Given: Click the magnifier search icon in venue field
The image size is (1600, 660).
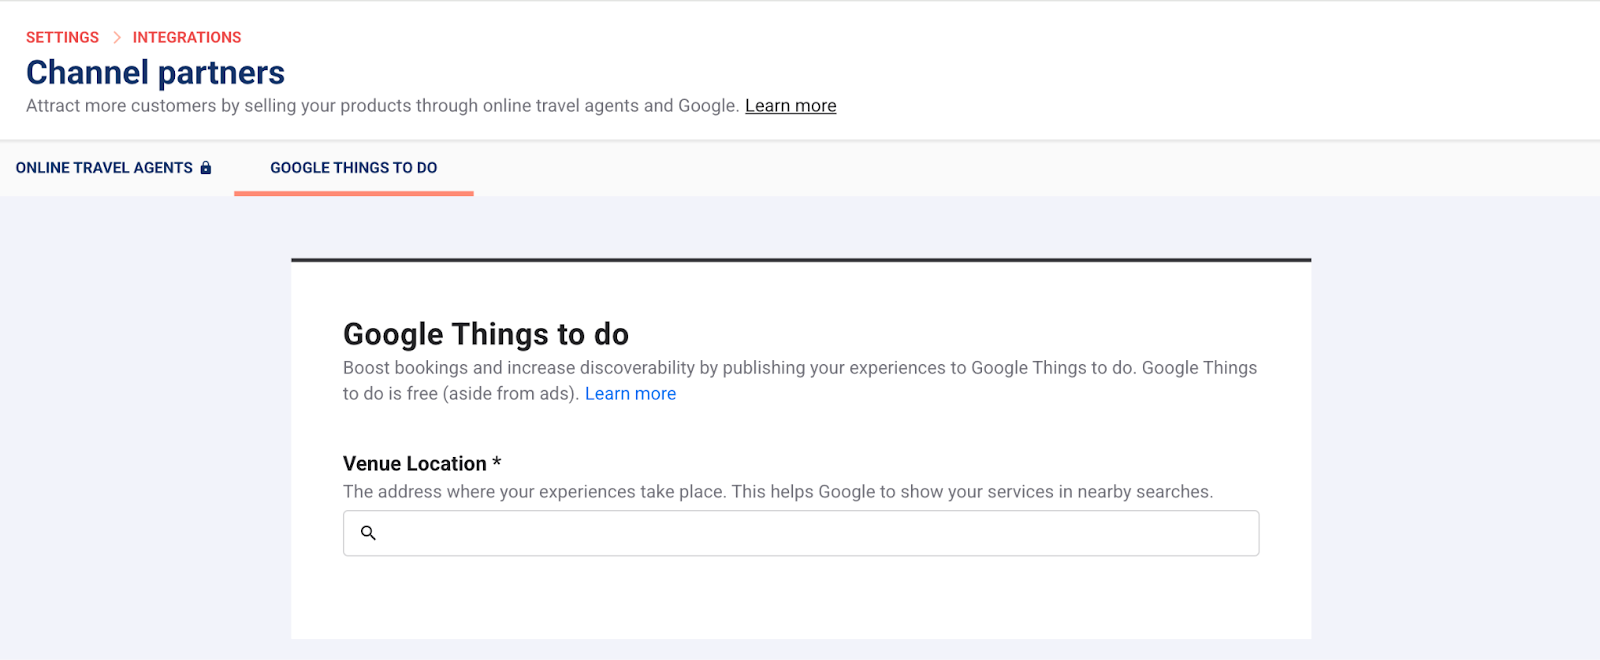Looking at the screenshot, I should pos(368,533).
